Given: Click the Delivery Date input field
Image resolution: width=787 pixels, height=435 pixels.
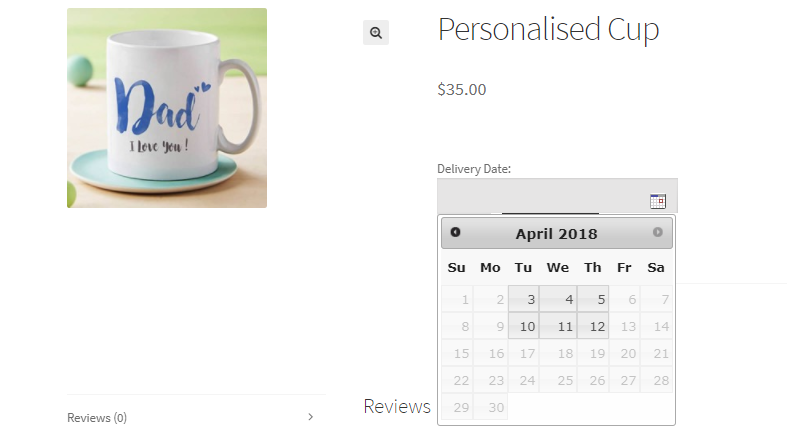Looking at the screenshot, I should pyautogui.click(x=542, y=196).
